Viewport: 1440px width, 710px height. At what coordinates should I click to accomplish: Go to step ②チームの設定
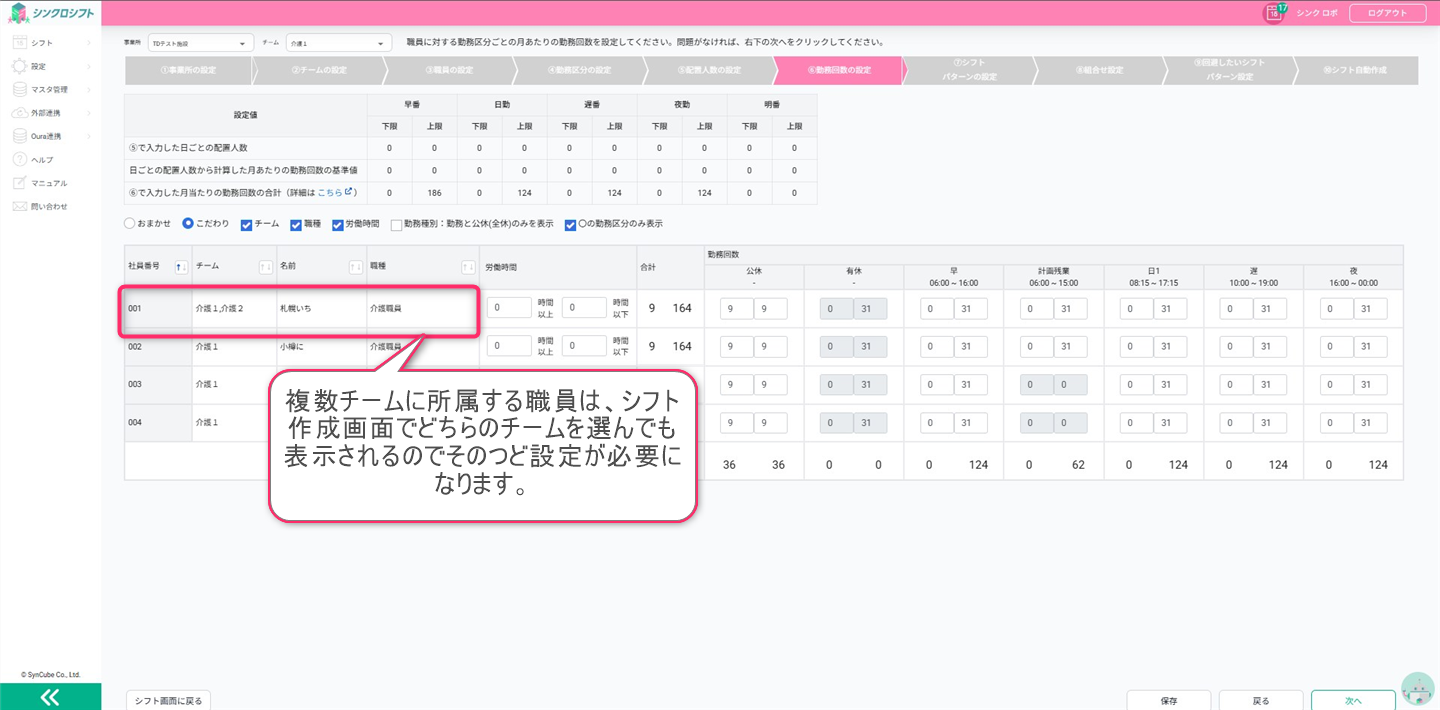coord(319,70)
